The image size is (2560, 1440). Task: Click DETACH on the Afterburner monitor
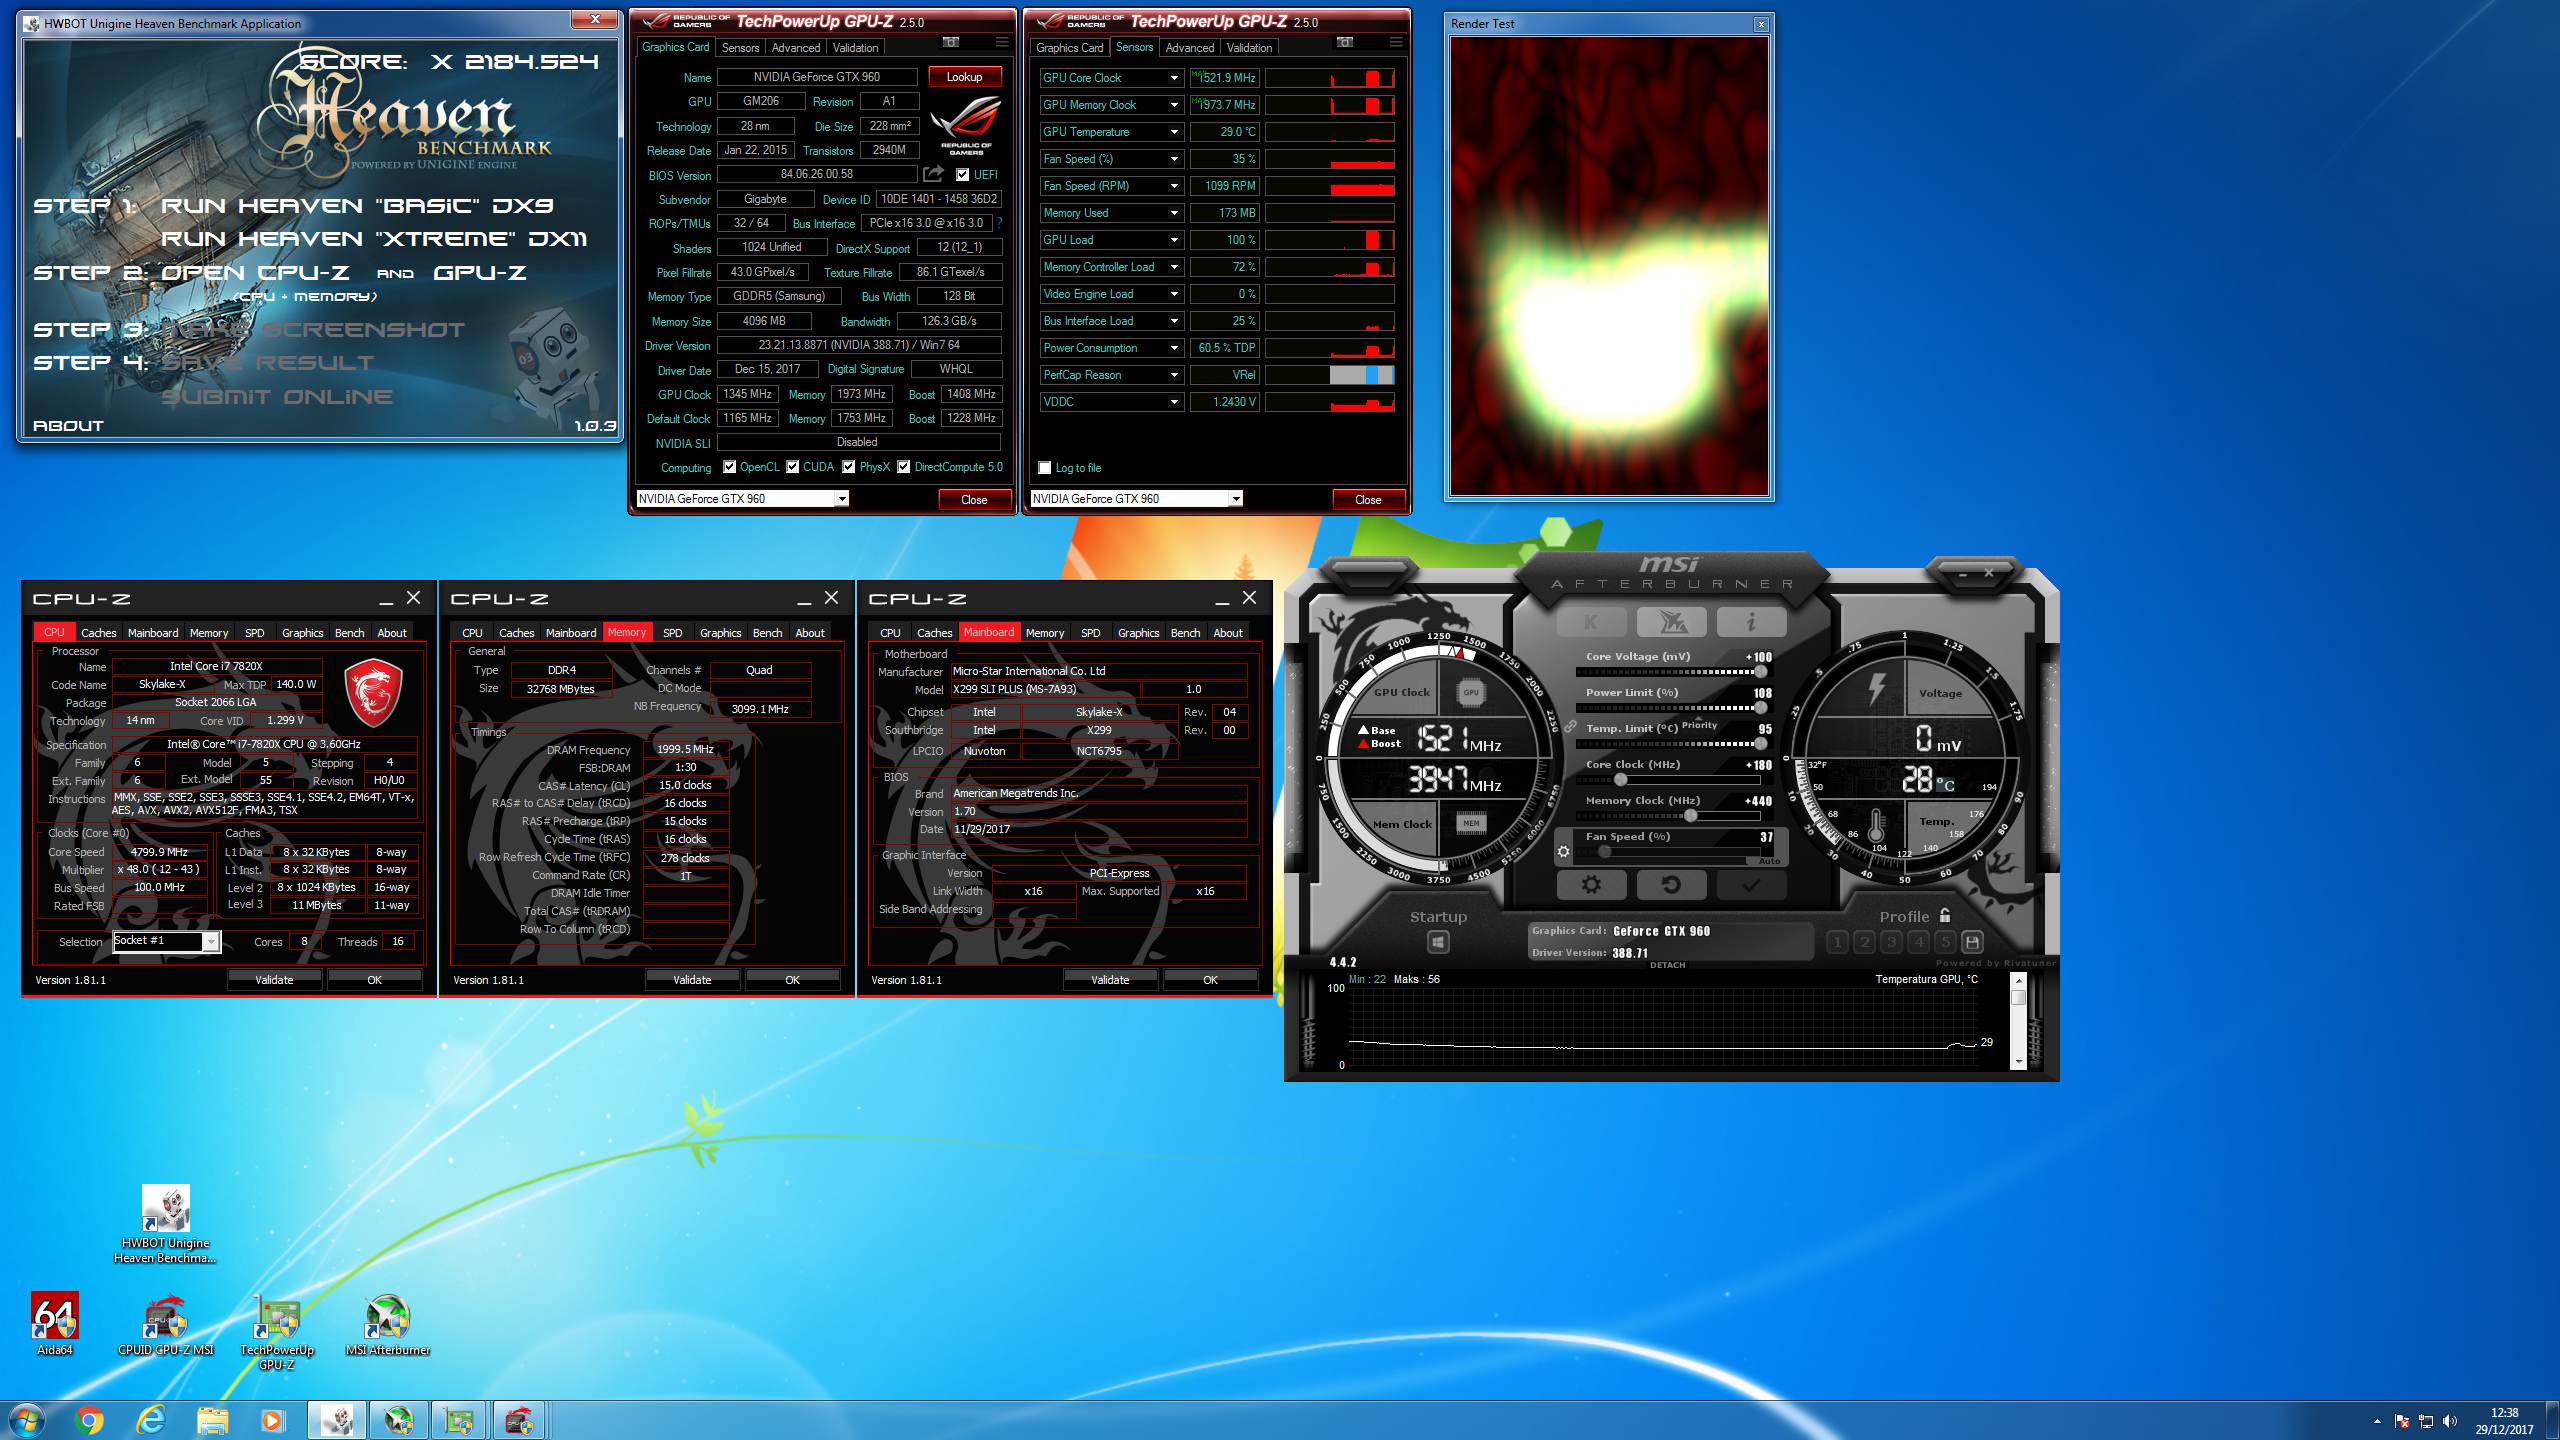[x=1667, y=965]
